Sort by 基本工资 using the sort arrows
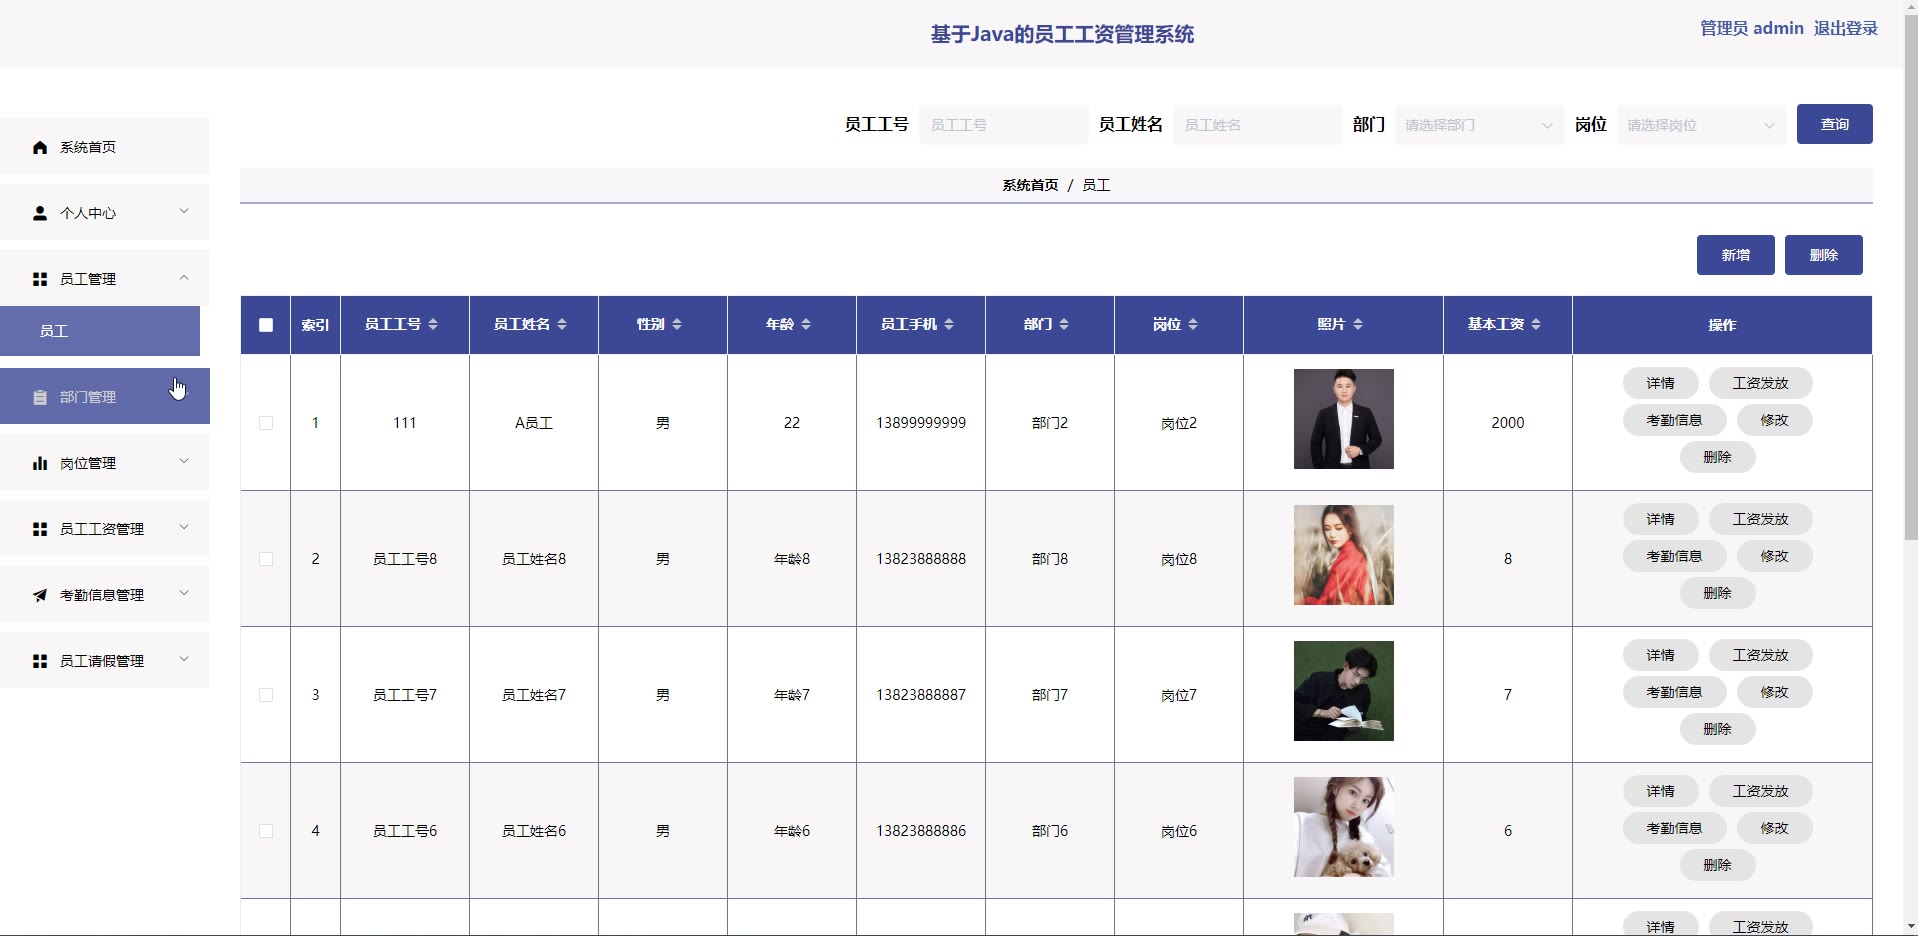1918x936 pixels. click(x=1536, y=324)
